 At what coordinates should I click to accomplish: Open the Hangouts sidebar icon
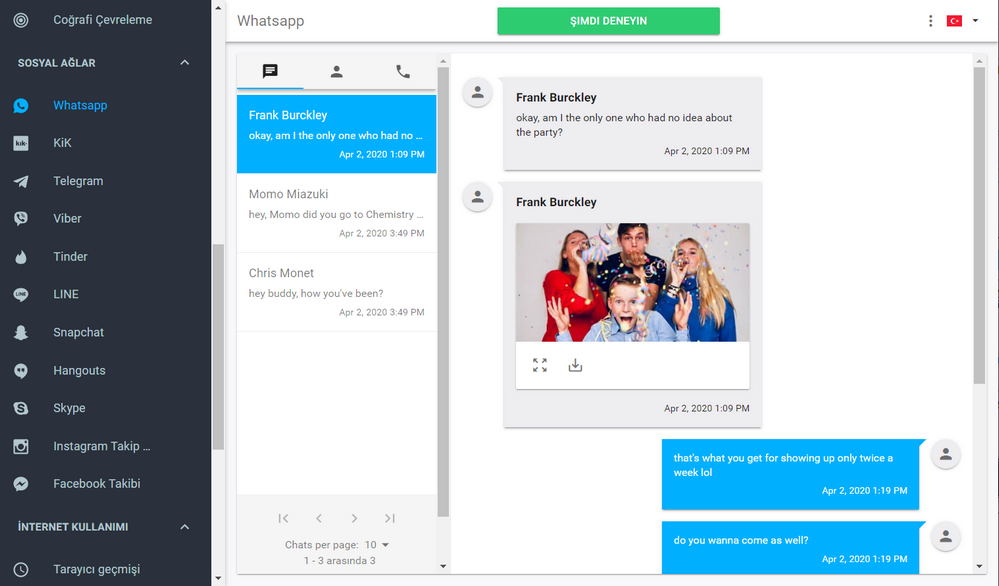tap(21, 371)
